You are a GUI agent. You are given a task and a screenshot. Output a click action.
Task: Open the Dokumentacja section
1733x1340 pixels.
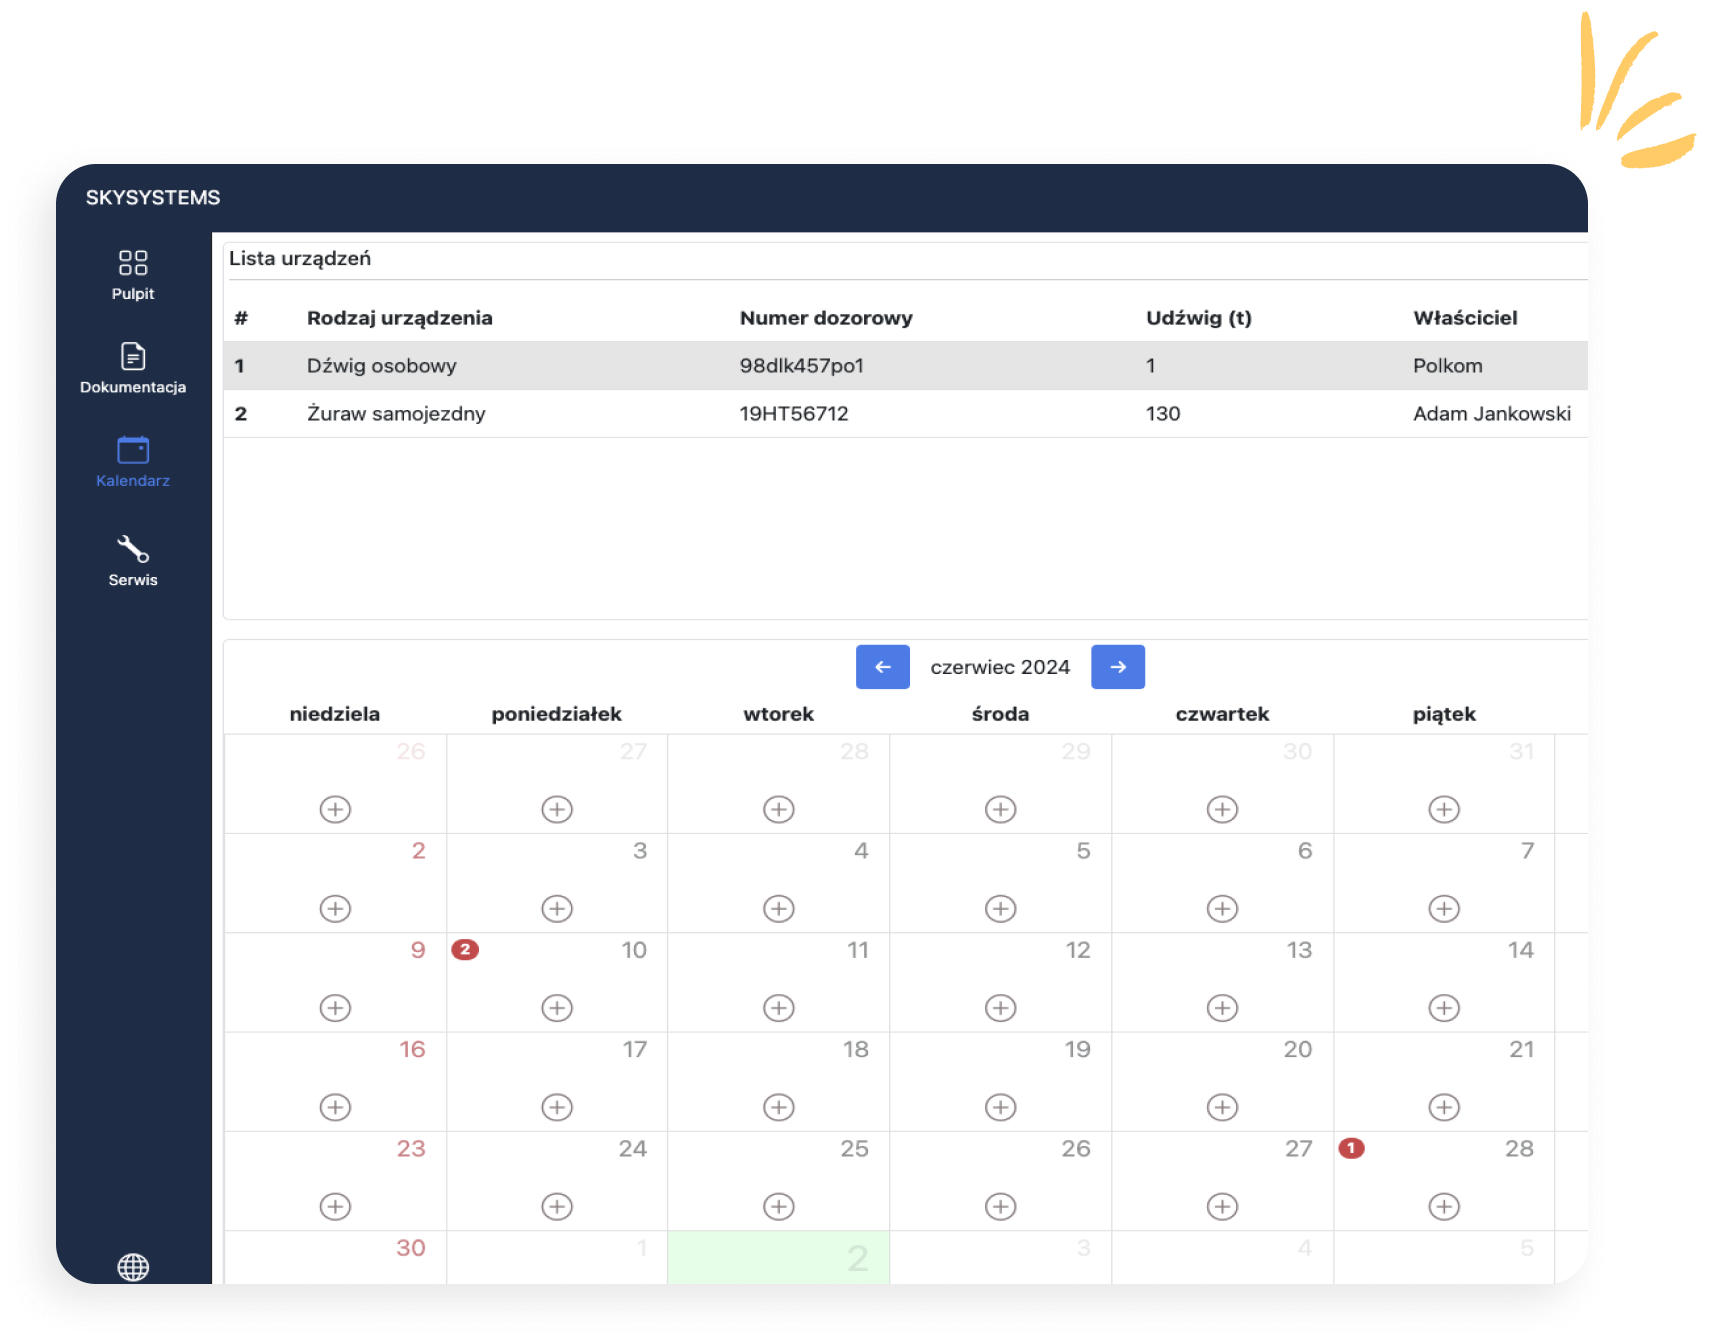[133, 368]
